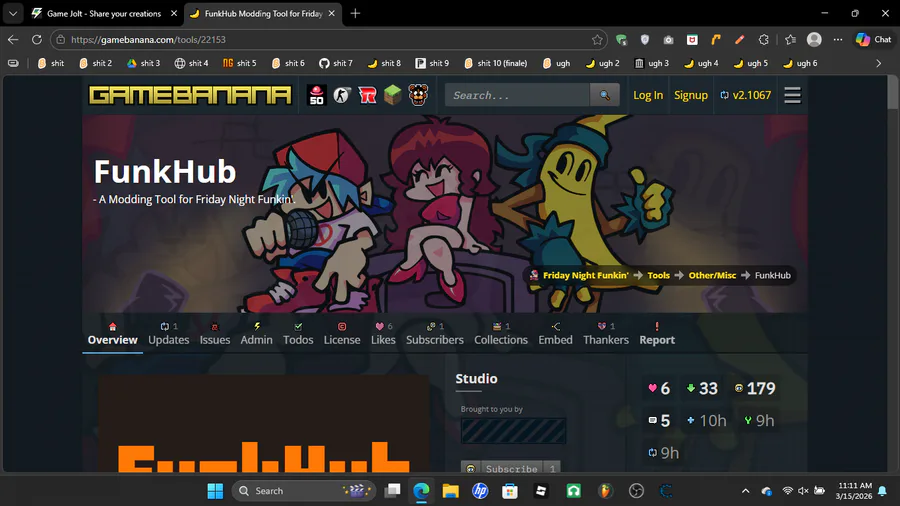Screen dimensions: 900x506
Task: Bookmark this page with the star
Action: point(597,40)
